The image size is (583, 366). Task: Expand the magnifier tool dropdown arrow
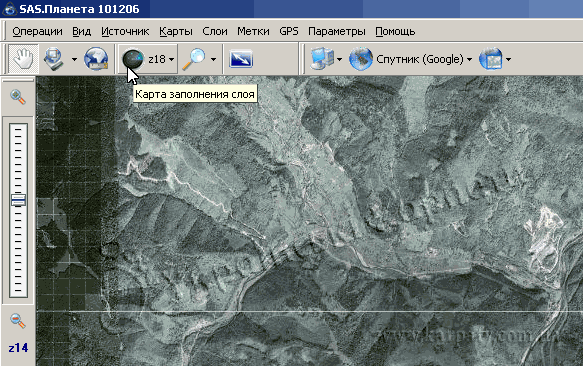tap(213, 59)
